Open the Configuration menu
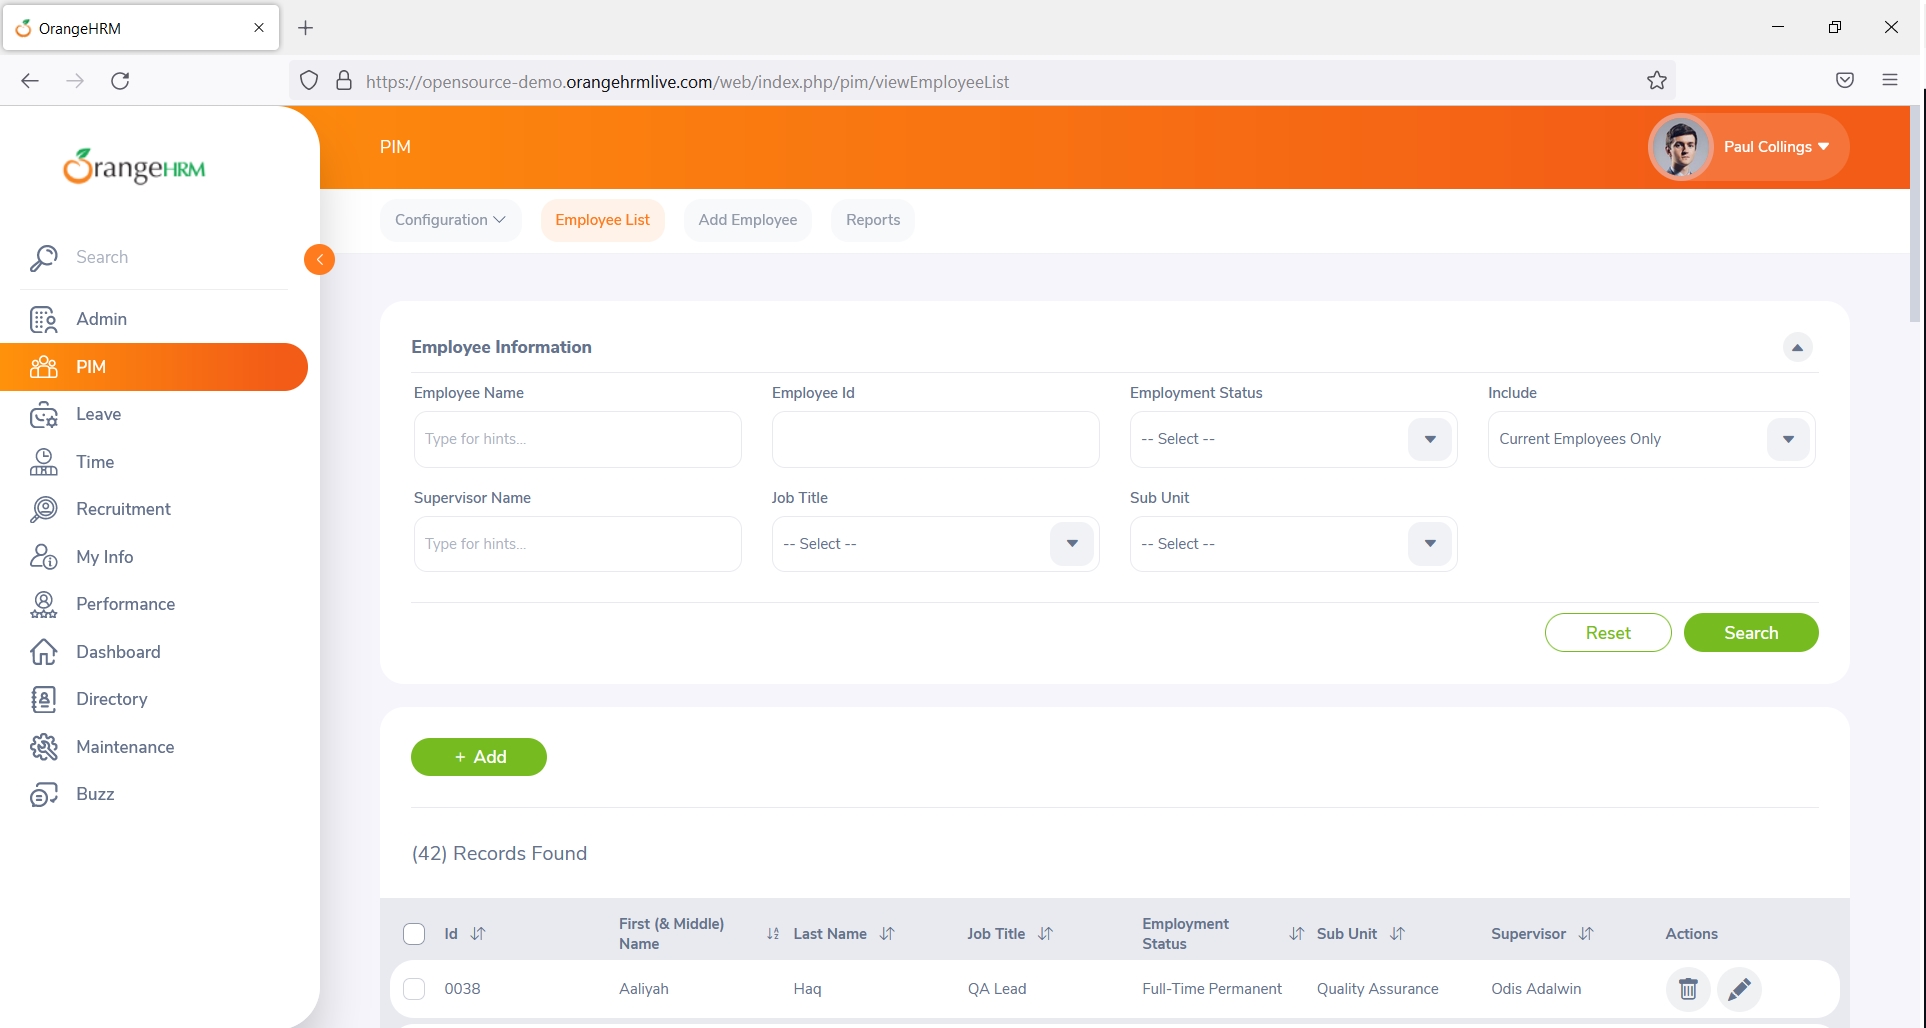This screenshot has height=1028, width=1926. point(449,219)
